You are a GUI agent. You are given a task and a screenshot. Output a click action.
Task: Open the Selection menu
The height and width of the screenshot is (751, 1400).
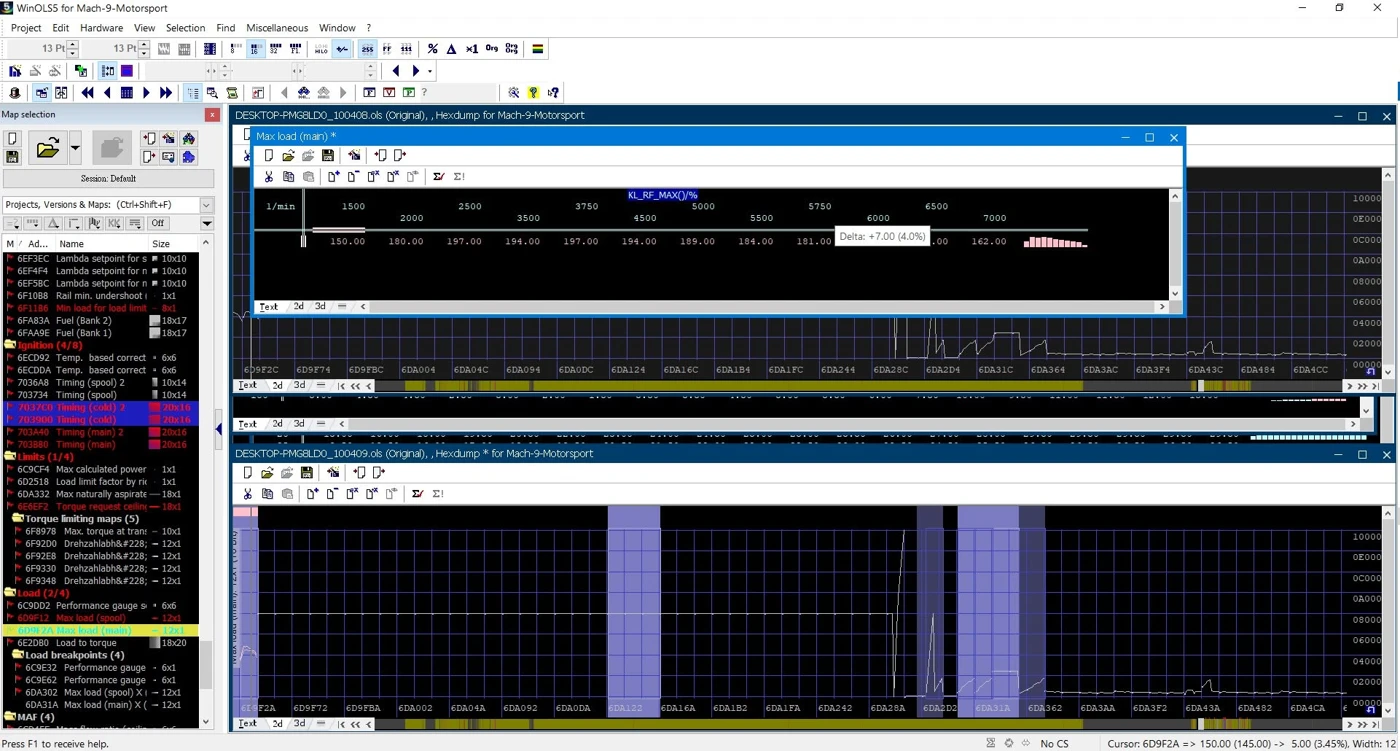tap(185, 28)
